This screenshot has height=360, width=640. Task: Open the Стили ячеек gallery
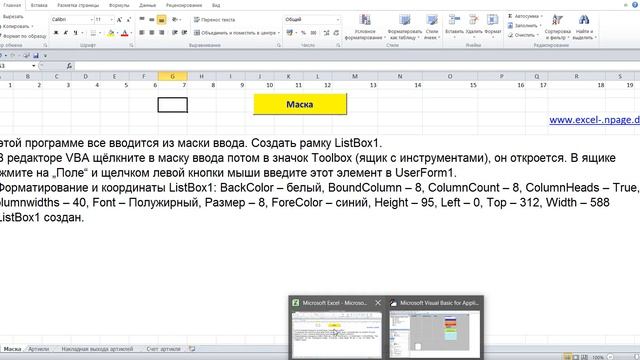[x=431, y=27]
